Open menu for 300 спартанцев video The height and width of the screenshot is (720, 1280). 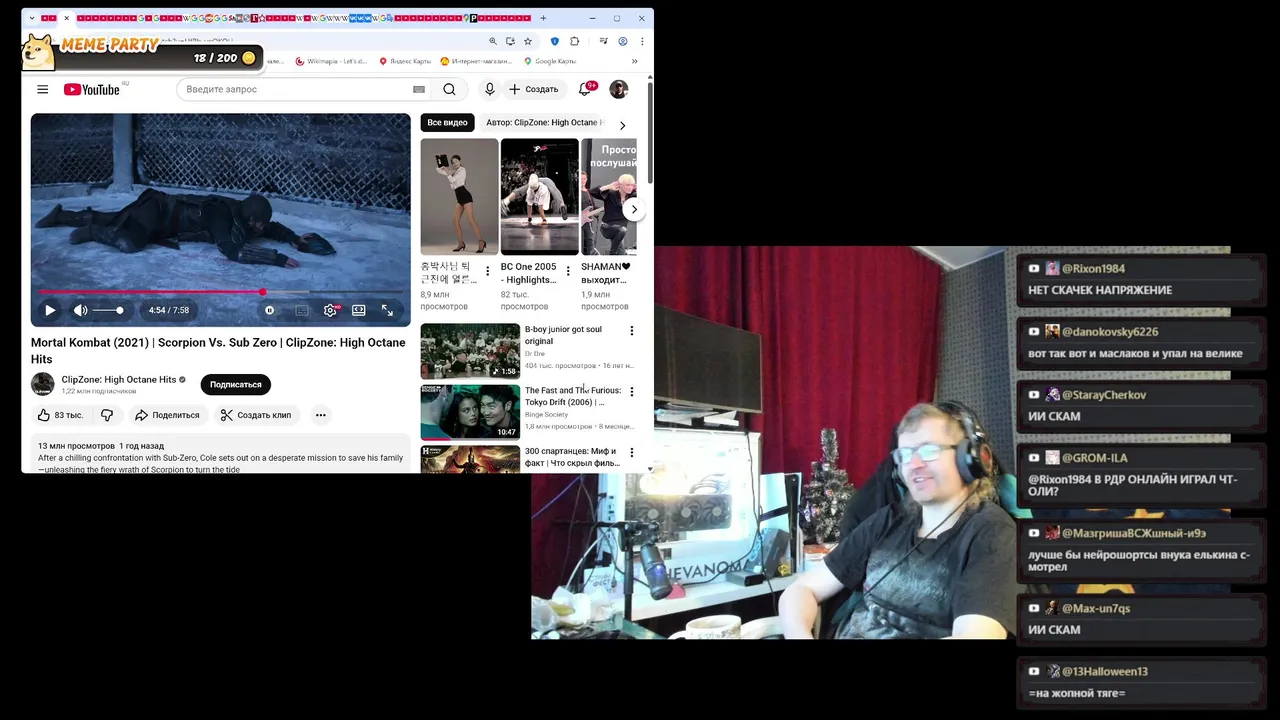tap(631, 453)
